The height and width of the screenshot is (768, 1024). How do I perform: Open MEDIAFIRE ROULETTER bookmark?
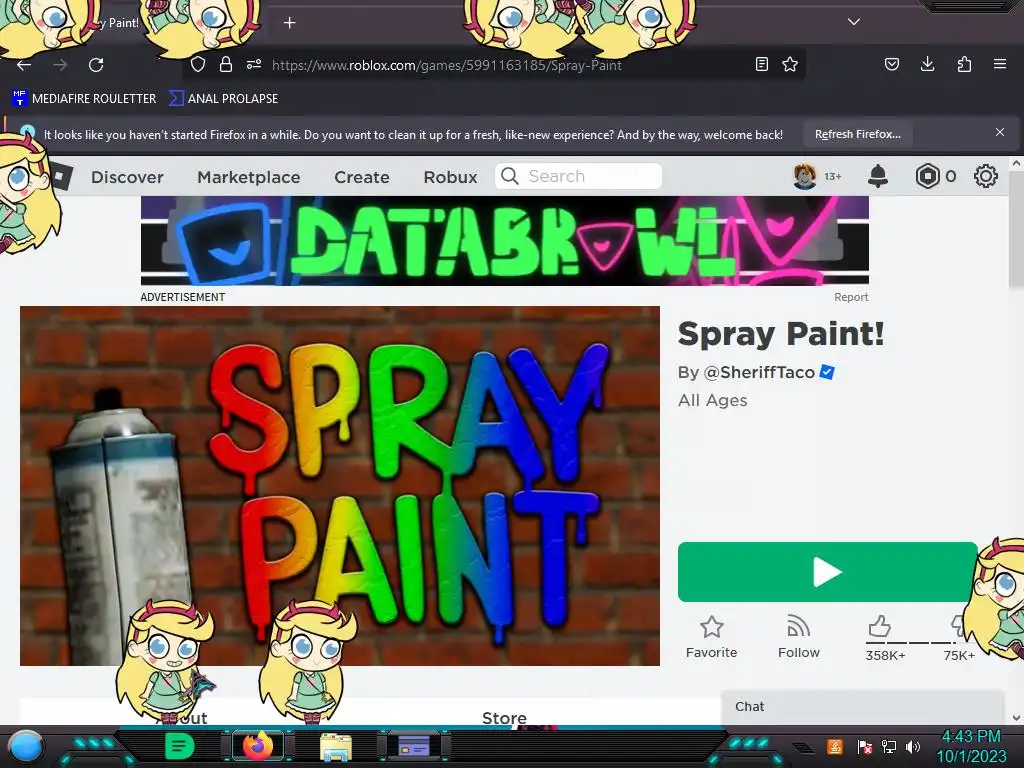[84, 99]
